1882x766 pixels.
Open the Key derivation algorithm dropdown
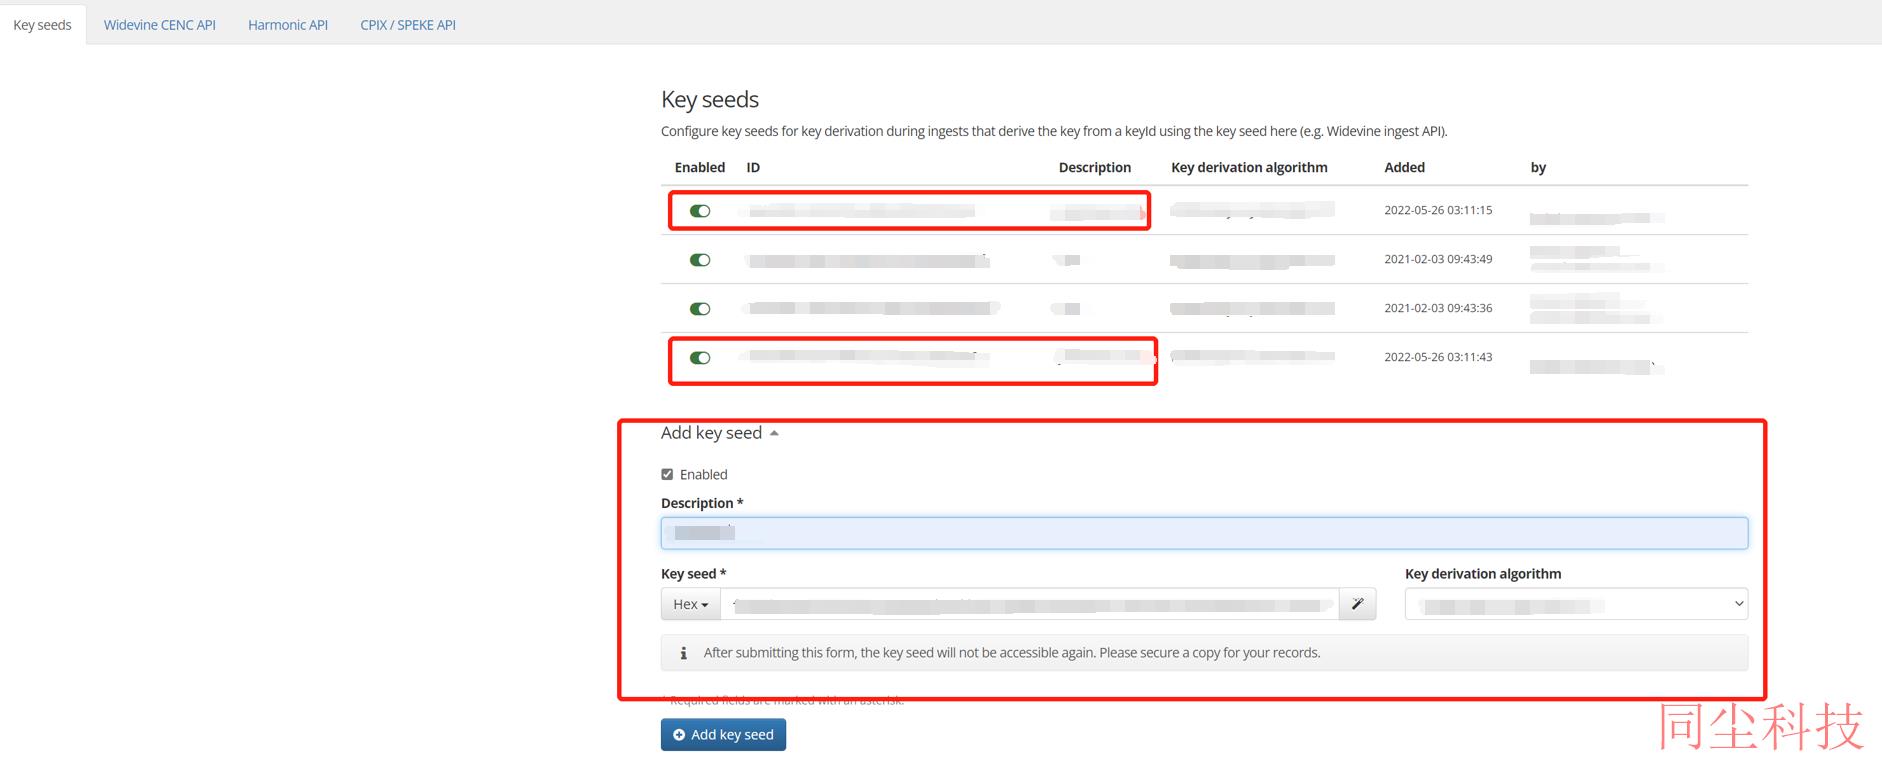[x=1576, y=604]
